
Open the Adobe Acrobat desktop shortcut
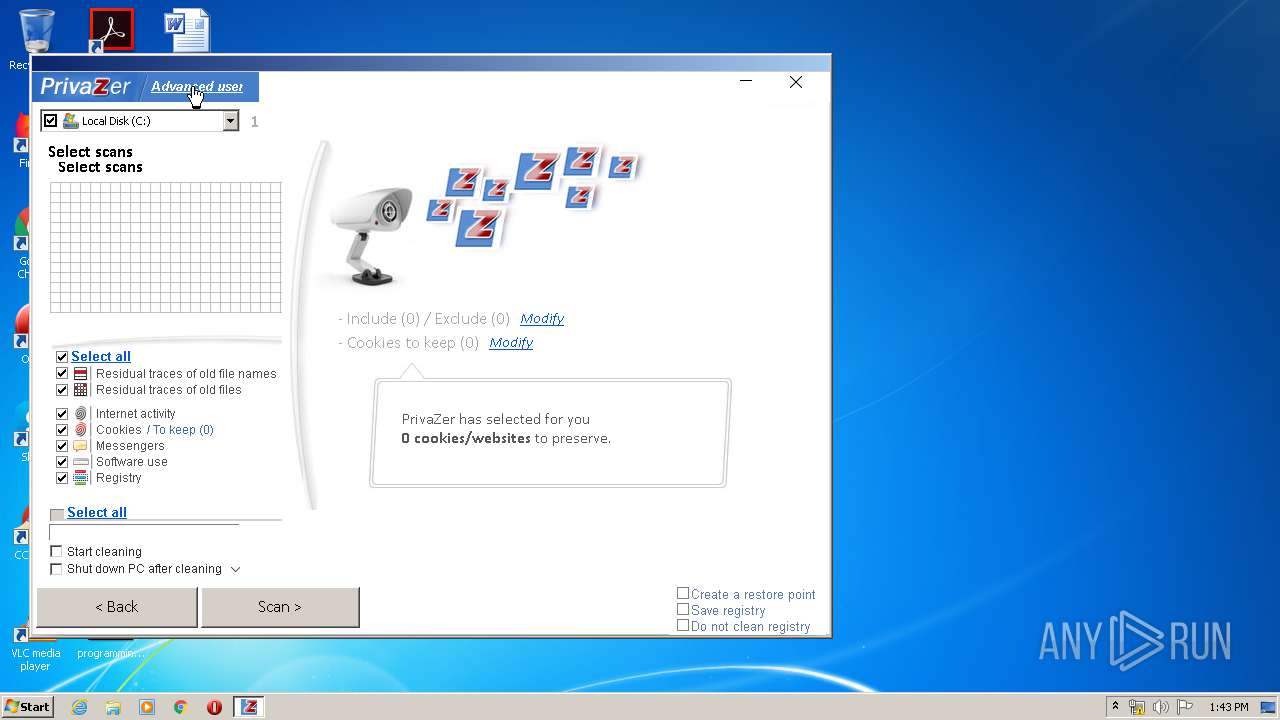(111, 30)
